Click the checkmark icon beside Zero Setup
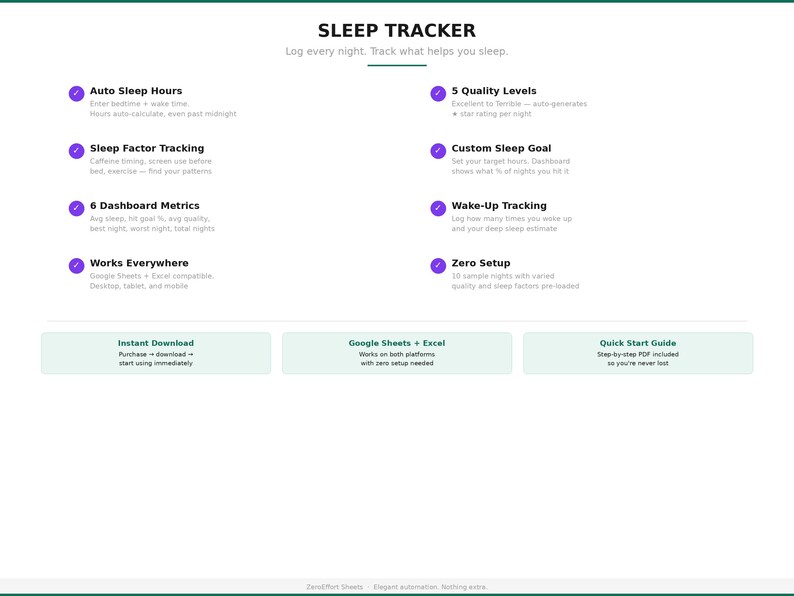The width and height of the screenshot is (794, 596). point(438,266)
